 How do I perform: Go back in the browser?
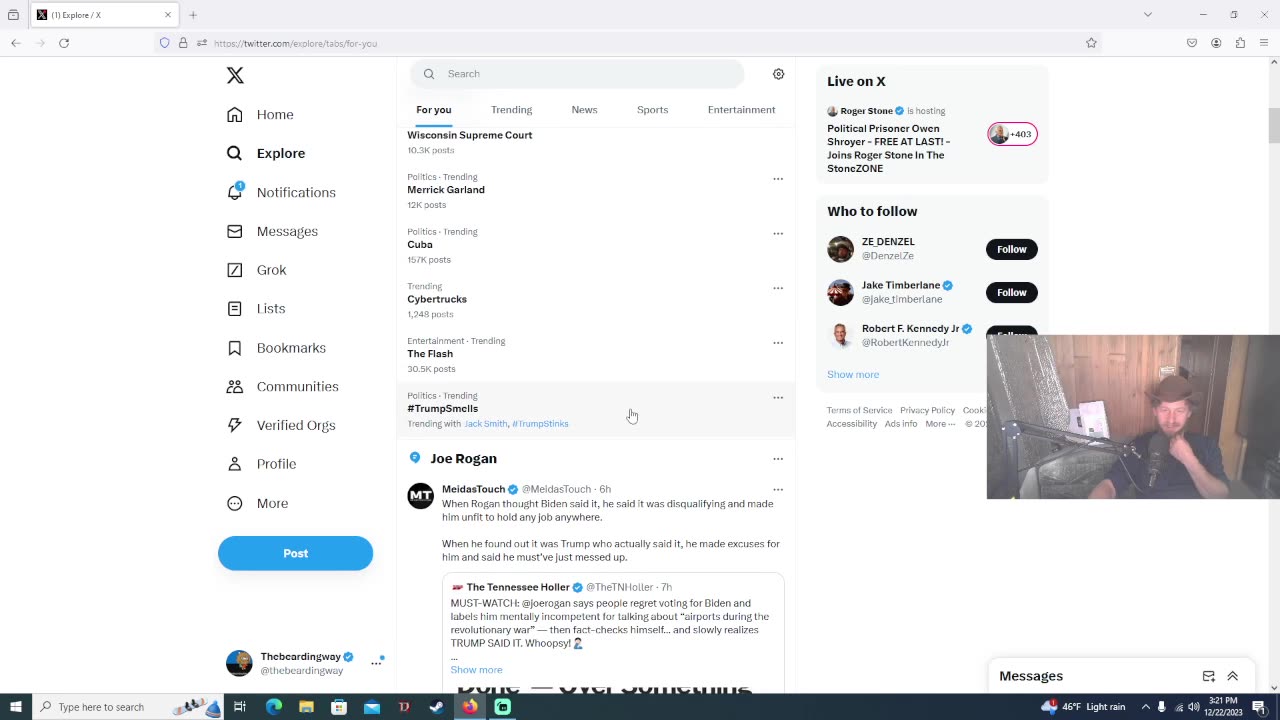(16, 43)
